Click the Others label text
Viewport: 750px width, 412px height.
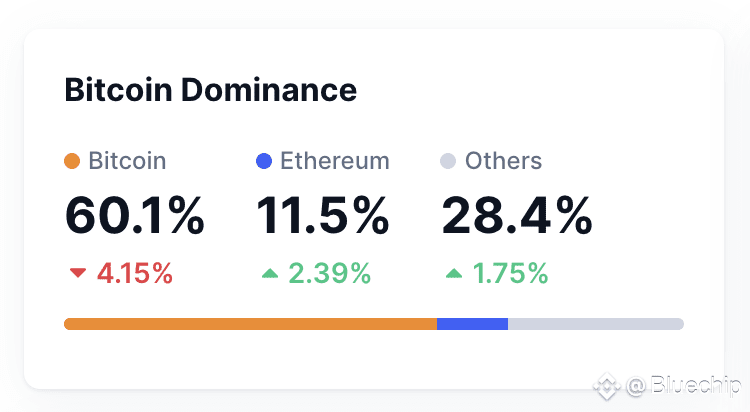pos(503,161)
